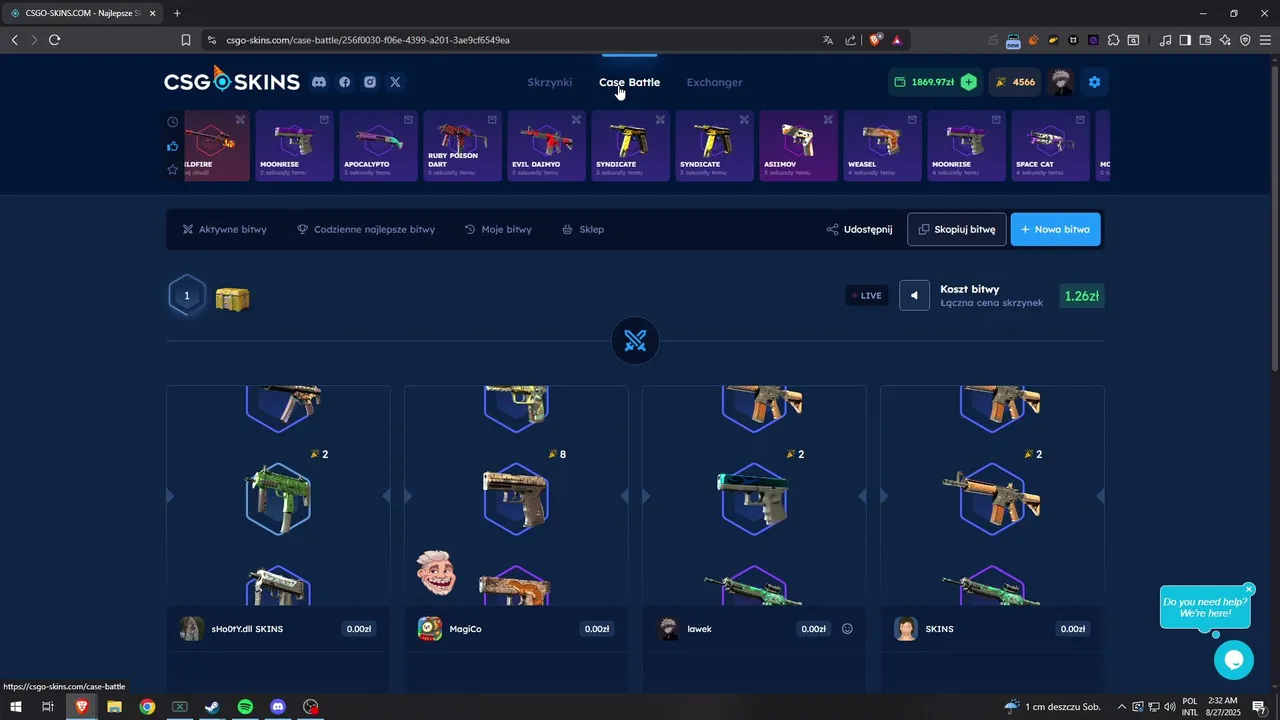Click the share page icon in the address bar
This screenshot has width=1280, height=720.
tap(850, 40)
